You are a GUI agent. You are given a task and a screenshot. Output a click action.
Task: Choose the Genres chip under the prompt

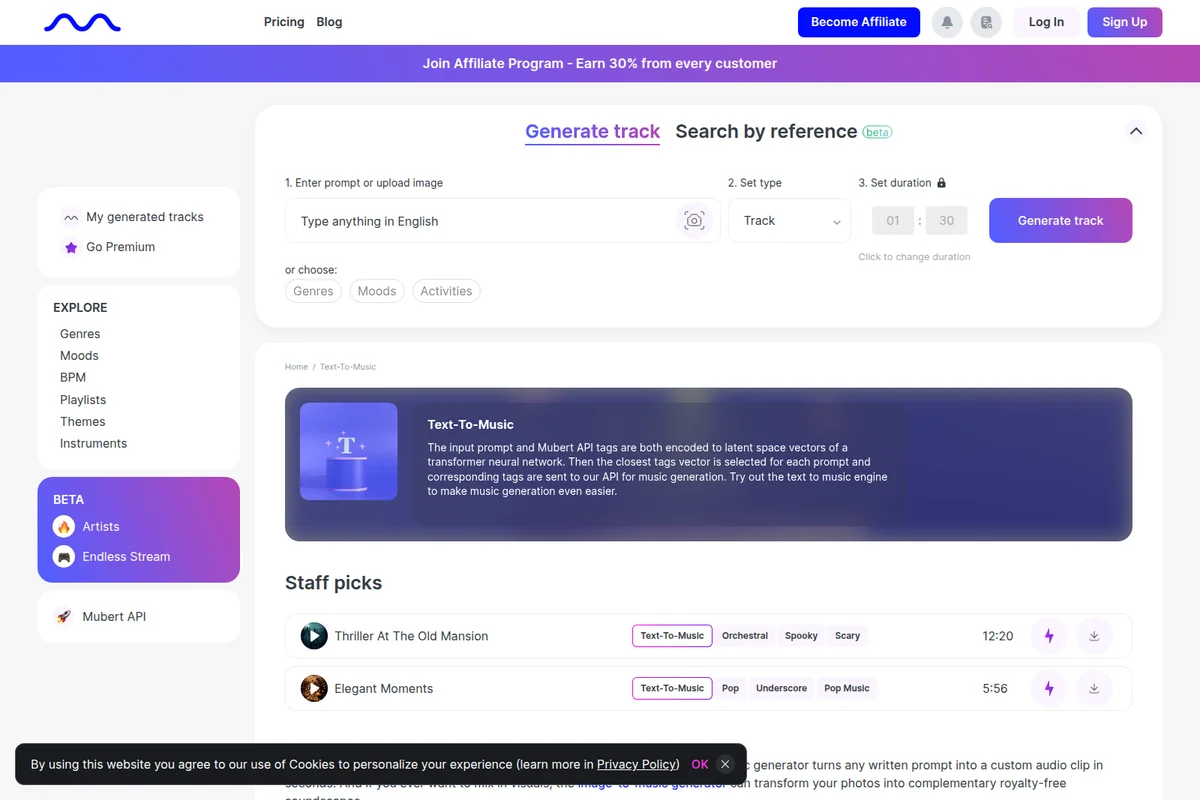pyautogui.click(x=313, y=290)
